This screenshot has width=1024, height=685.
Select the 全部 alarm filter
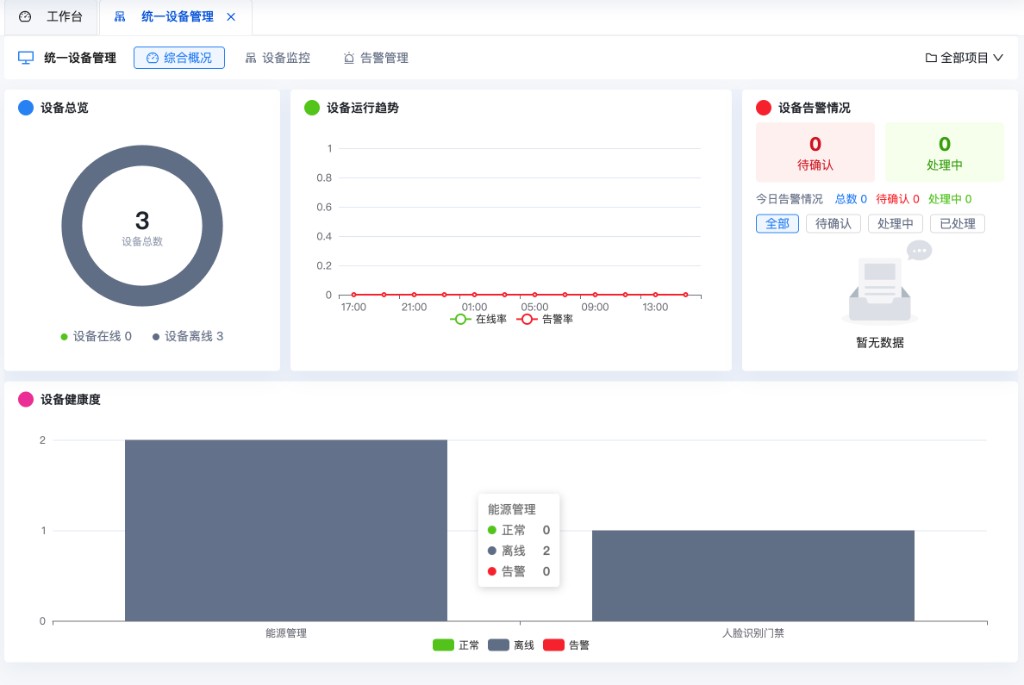777,224
